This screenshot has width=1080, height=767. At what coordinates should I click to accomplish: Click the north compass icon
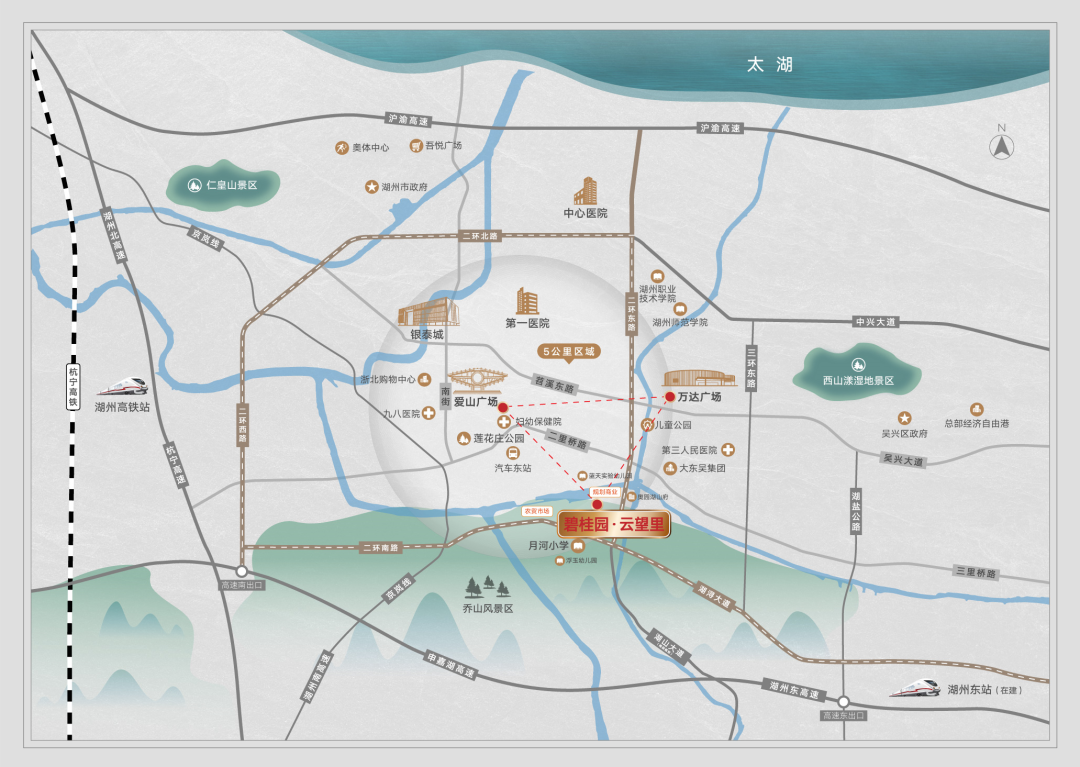1002,147
